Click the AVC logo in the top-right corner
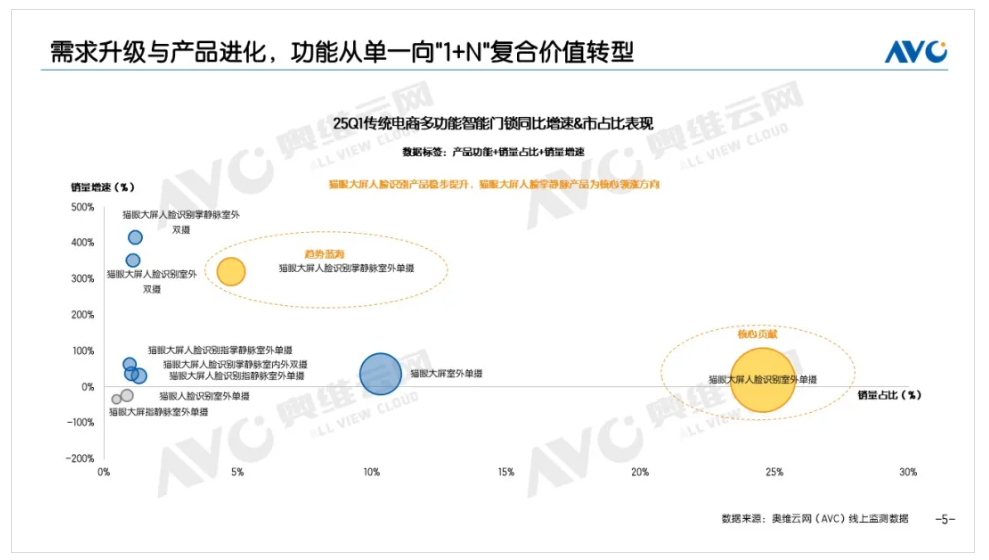The image size is (989, 560). coord(915,52)
